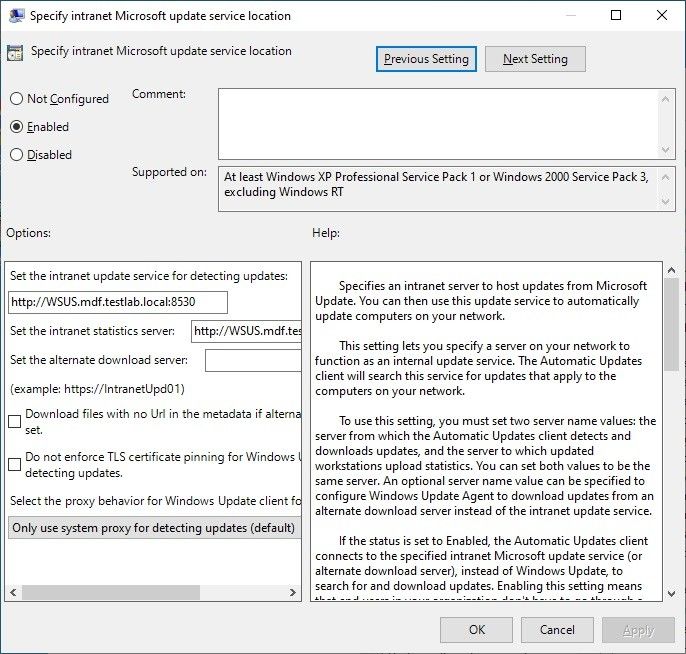Click the Help pane scroll down arrow

click(x=671, y=594)
